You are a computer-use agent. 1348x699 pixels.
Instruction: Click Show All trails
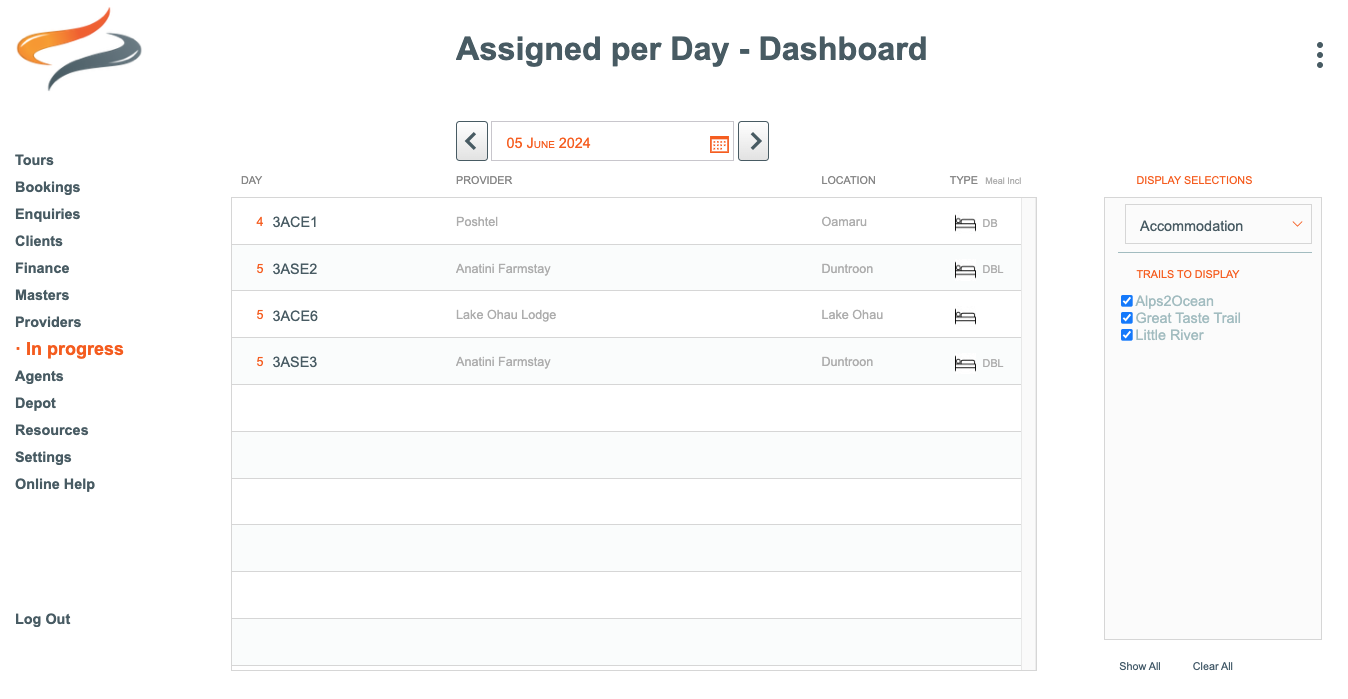click(1140, 666)
